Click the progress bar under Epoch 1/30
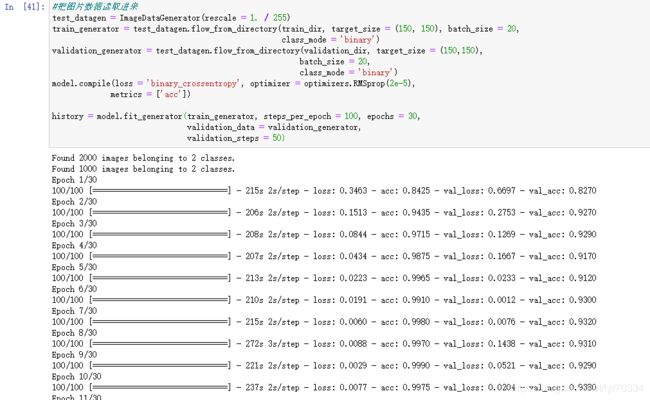This screenshot has width=650, height=400. click(x=160, y=191)
